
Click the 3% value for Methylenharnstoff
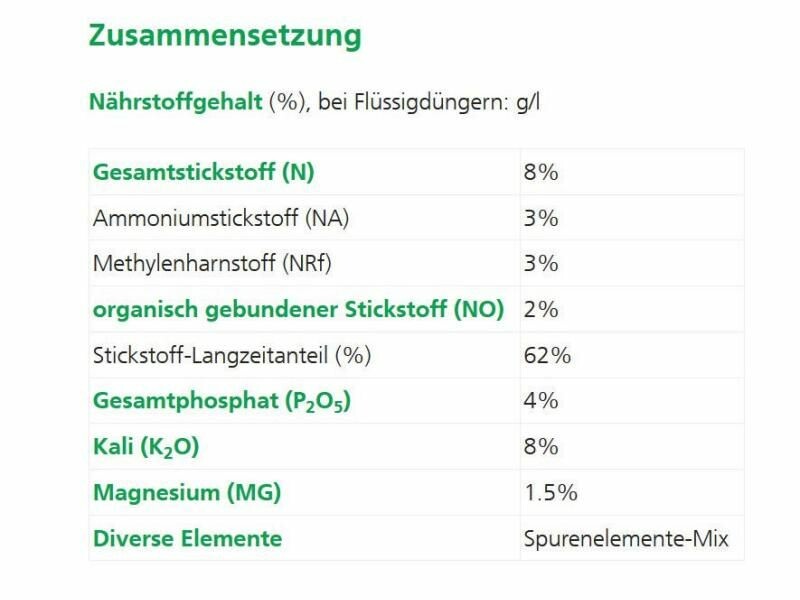point(540,264)
